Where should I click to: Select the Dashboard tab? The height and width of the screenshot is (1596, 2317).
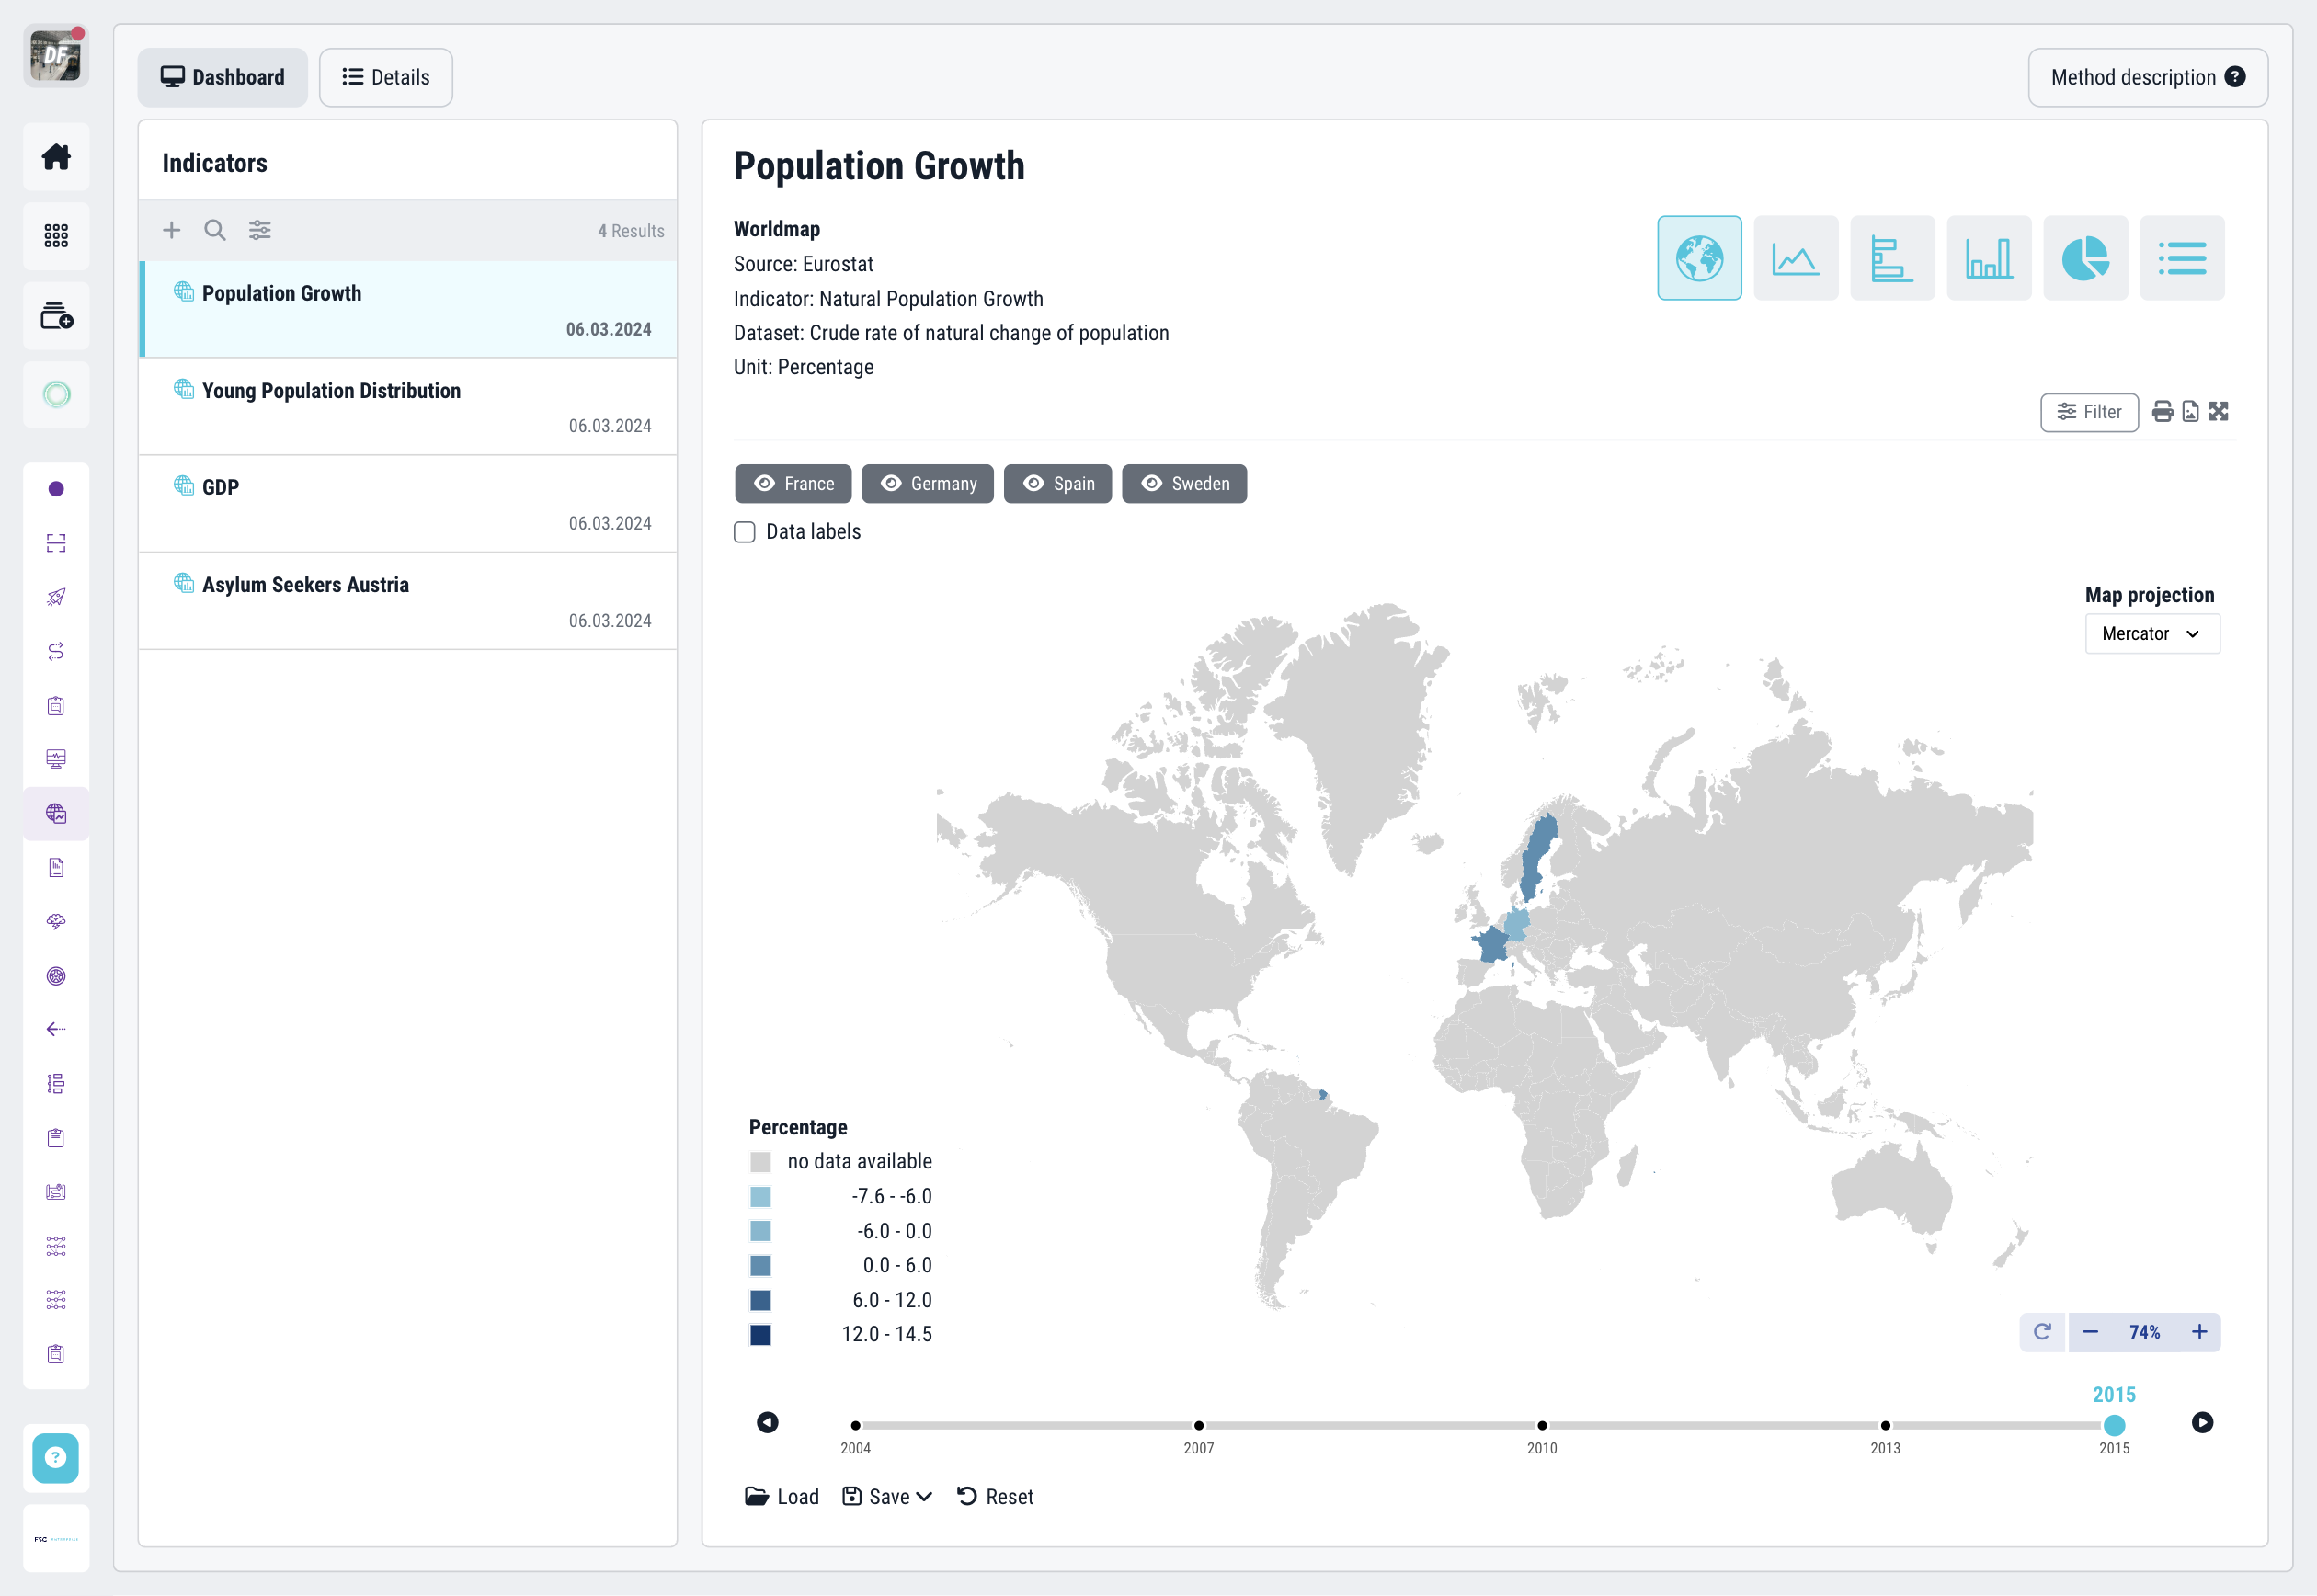222,77
